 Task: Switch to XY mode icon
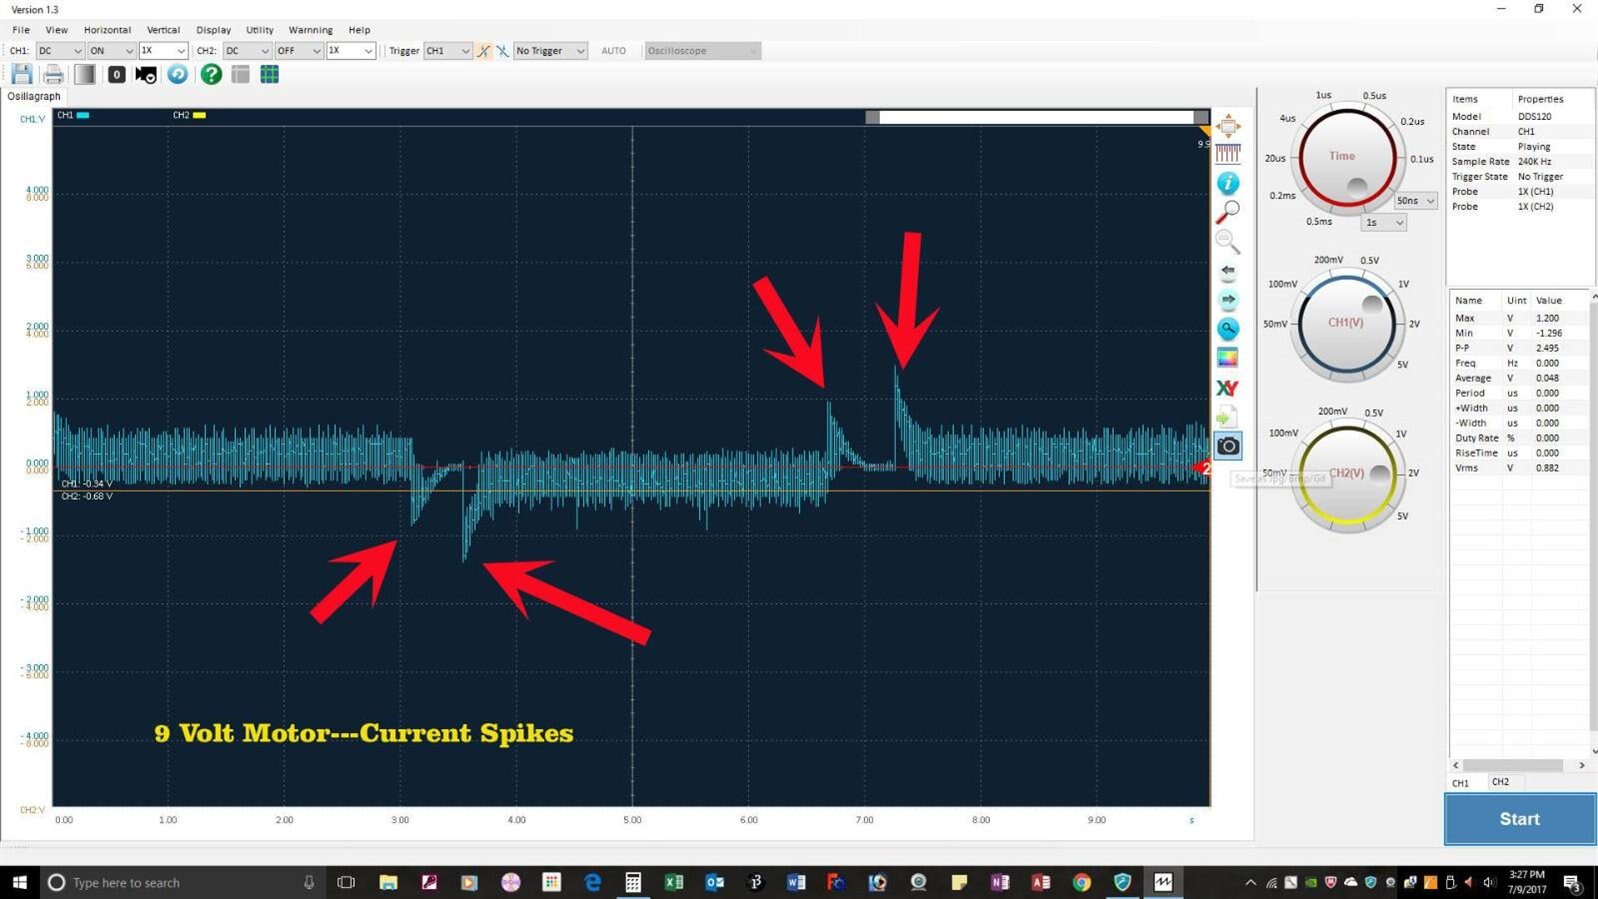(x=1227, y=388)
